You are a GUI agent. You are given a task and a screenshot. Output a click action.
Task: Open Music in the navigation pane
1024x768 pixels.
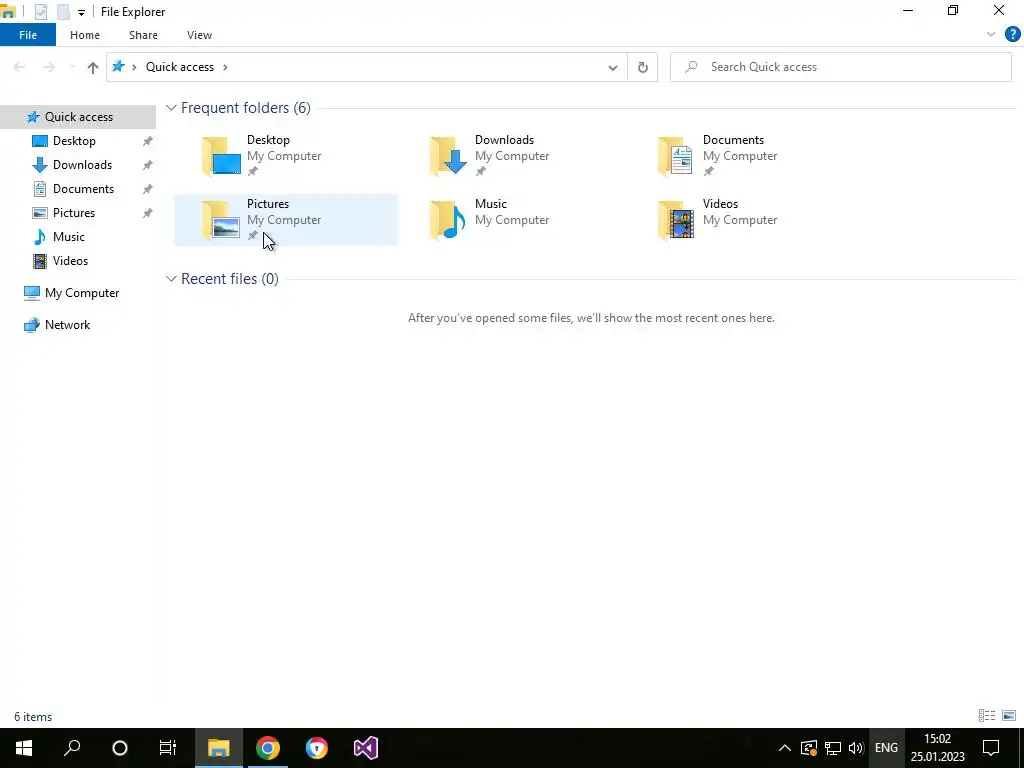[69, 237]
